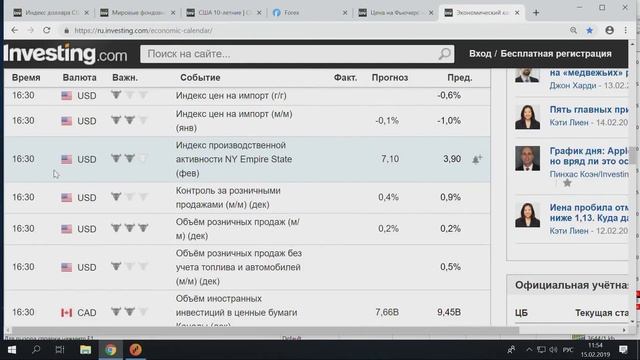Reload the page with refresh icon
This screenshot has height=360, width=640.
pyautogui.click(x=47, y=30)
